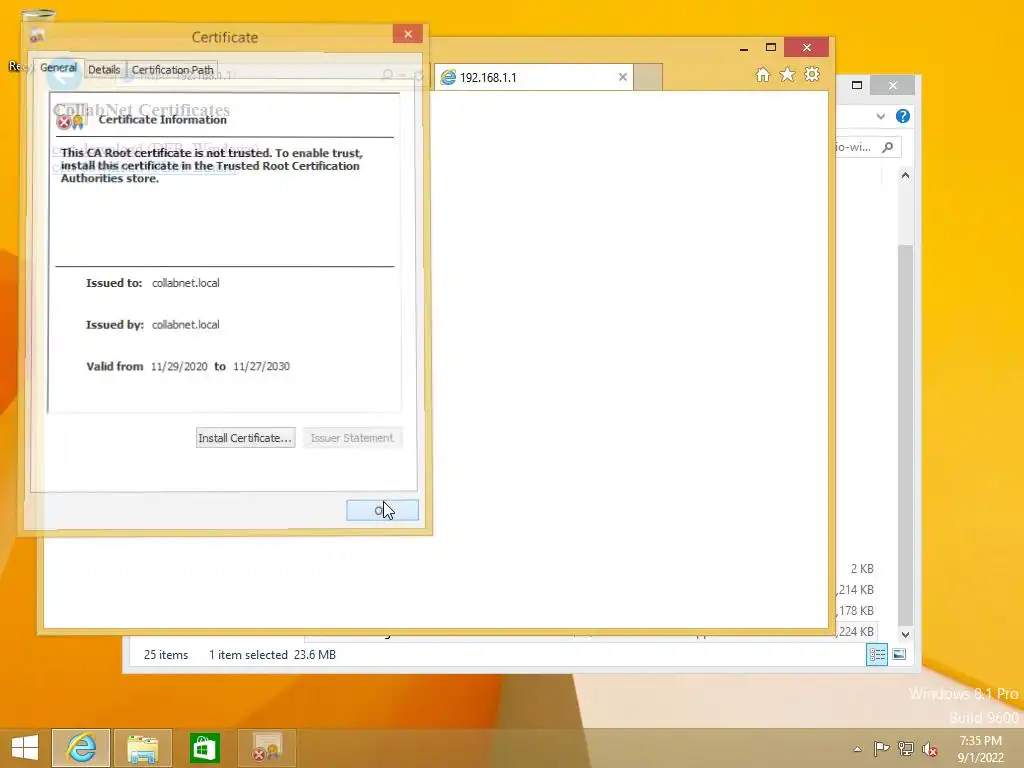Click File Explorer search magnifier icon

(x=888, y=148)
